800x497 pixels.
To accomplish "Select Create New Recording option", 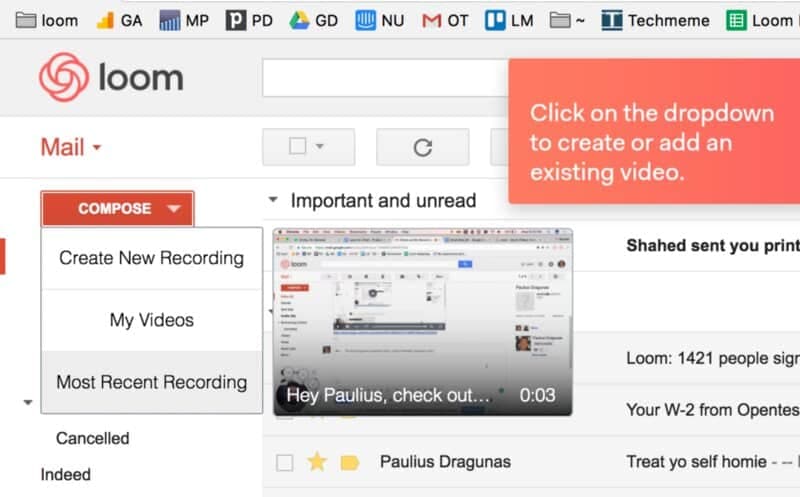I will [151, 258].
